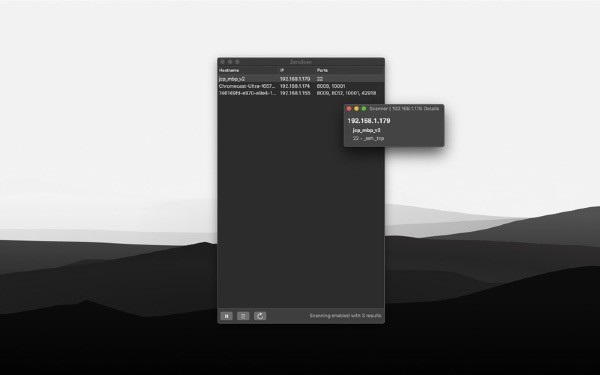Screen dimensions: 600x375
Task: Sort results by the Hostname column header
Action: pyautogui.click(x=248, y=70)
